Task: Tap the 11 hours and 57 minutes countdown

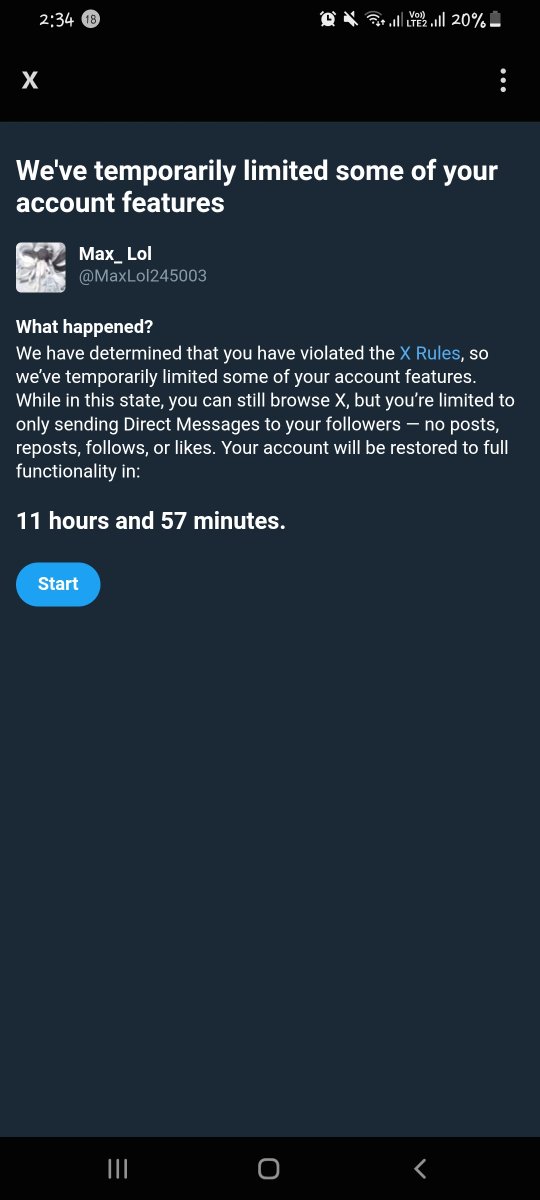Action: (x=151, y=521)
